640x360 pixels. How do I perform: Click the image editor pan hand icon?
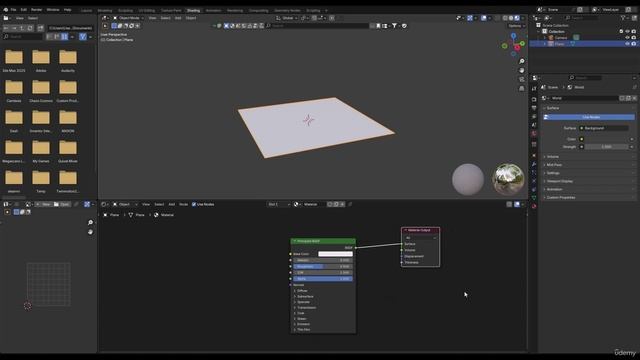click(90, 232)
